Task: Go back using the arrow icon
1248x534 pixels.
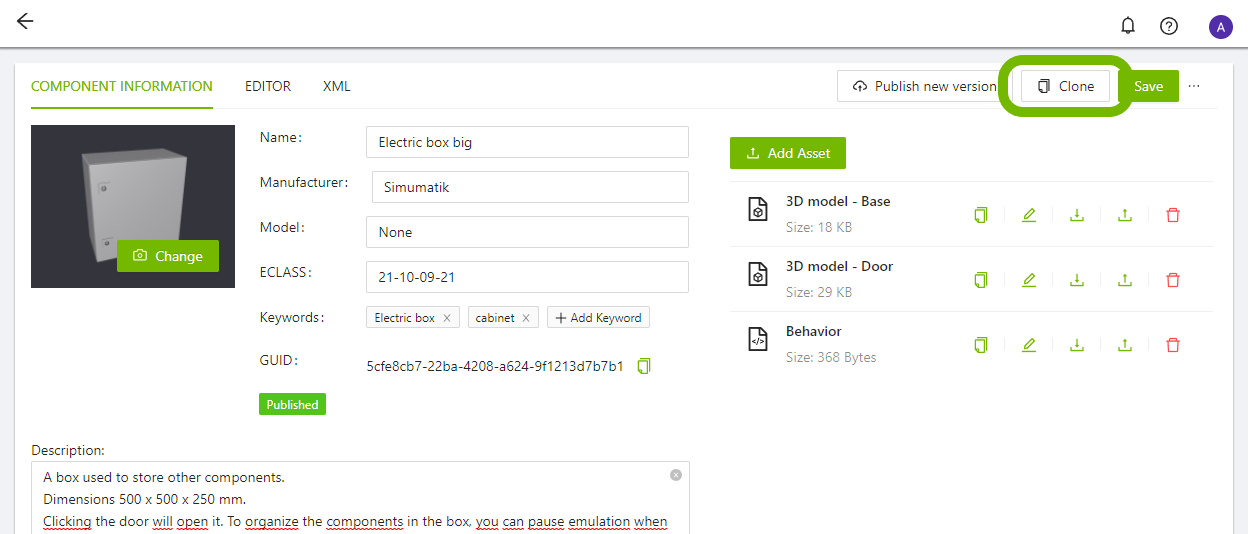Action: tap(25, 22)
